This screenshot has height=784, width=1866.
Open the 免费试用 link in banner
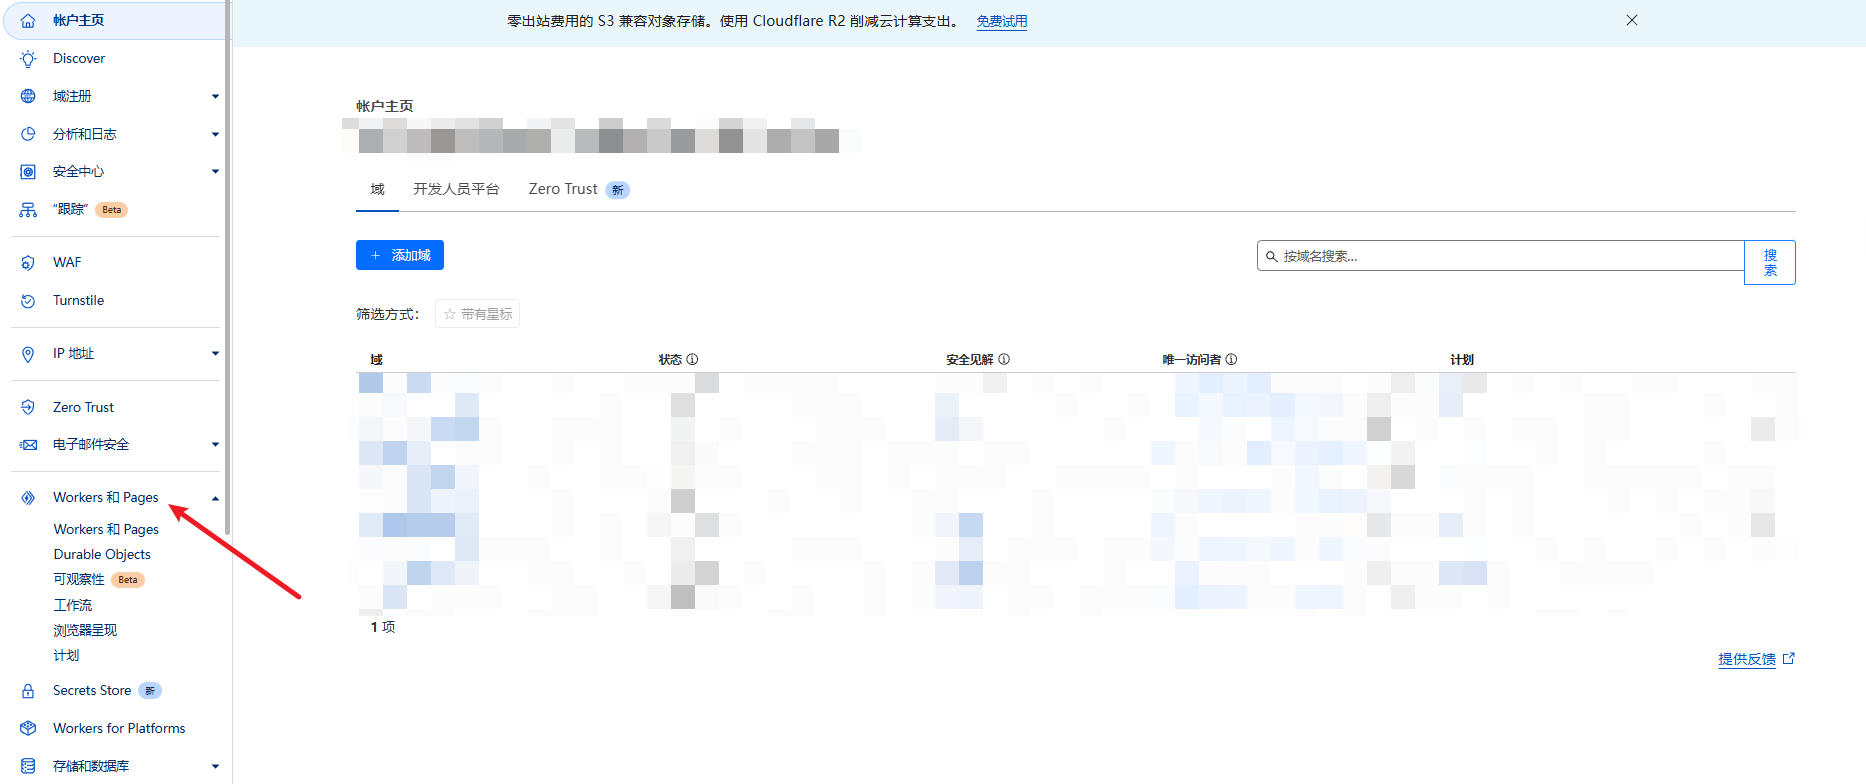(1002, 21)
